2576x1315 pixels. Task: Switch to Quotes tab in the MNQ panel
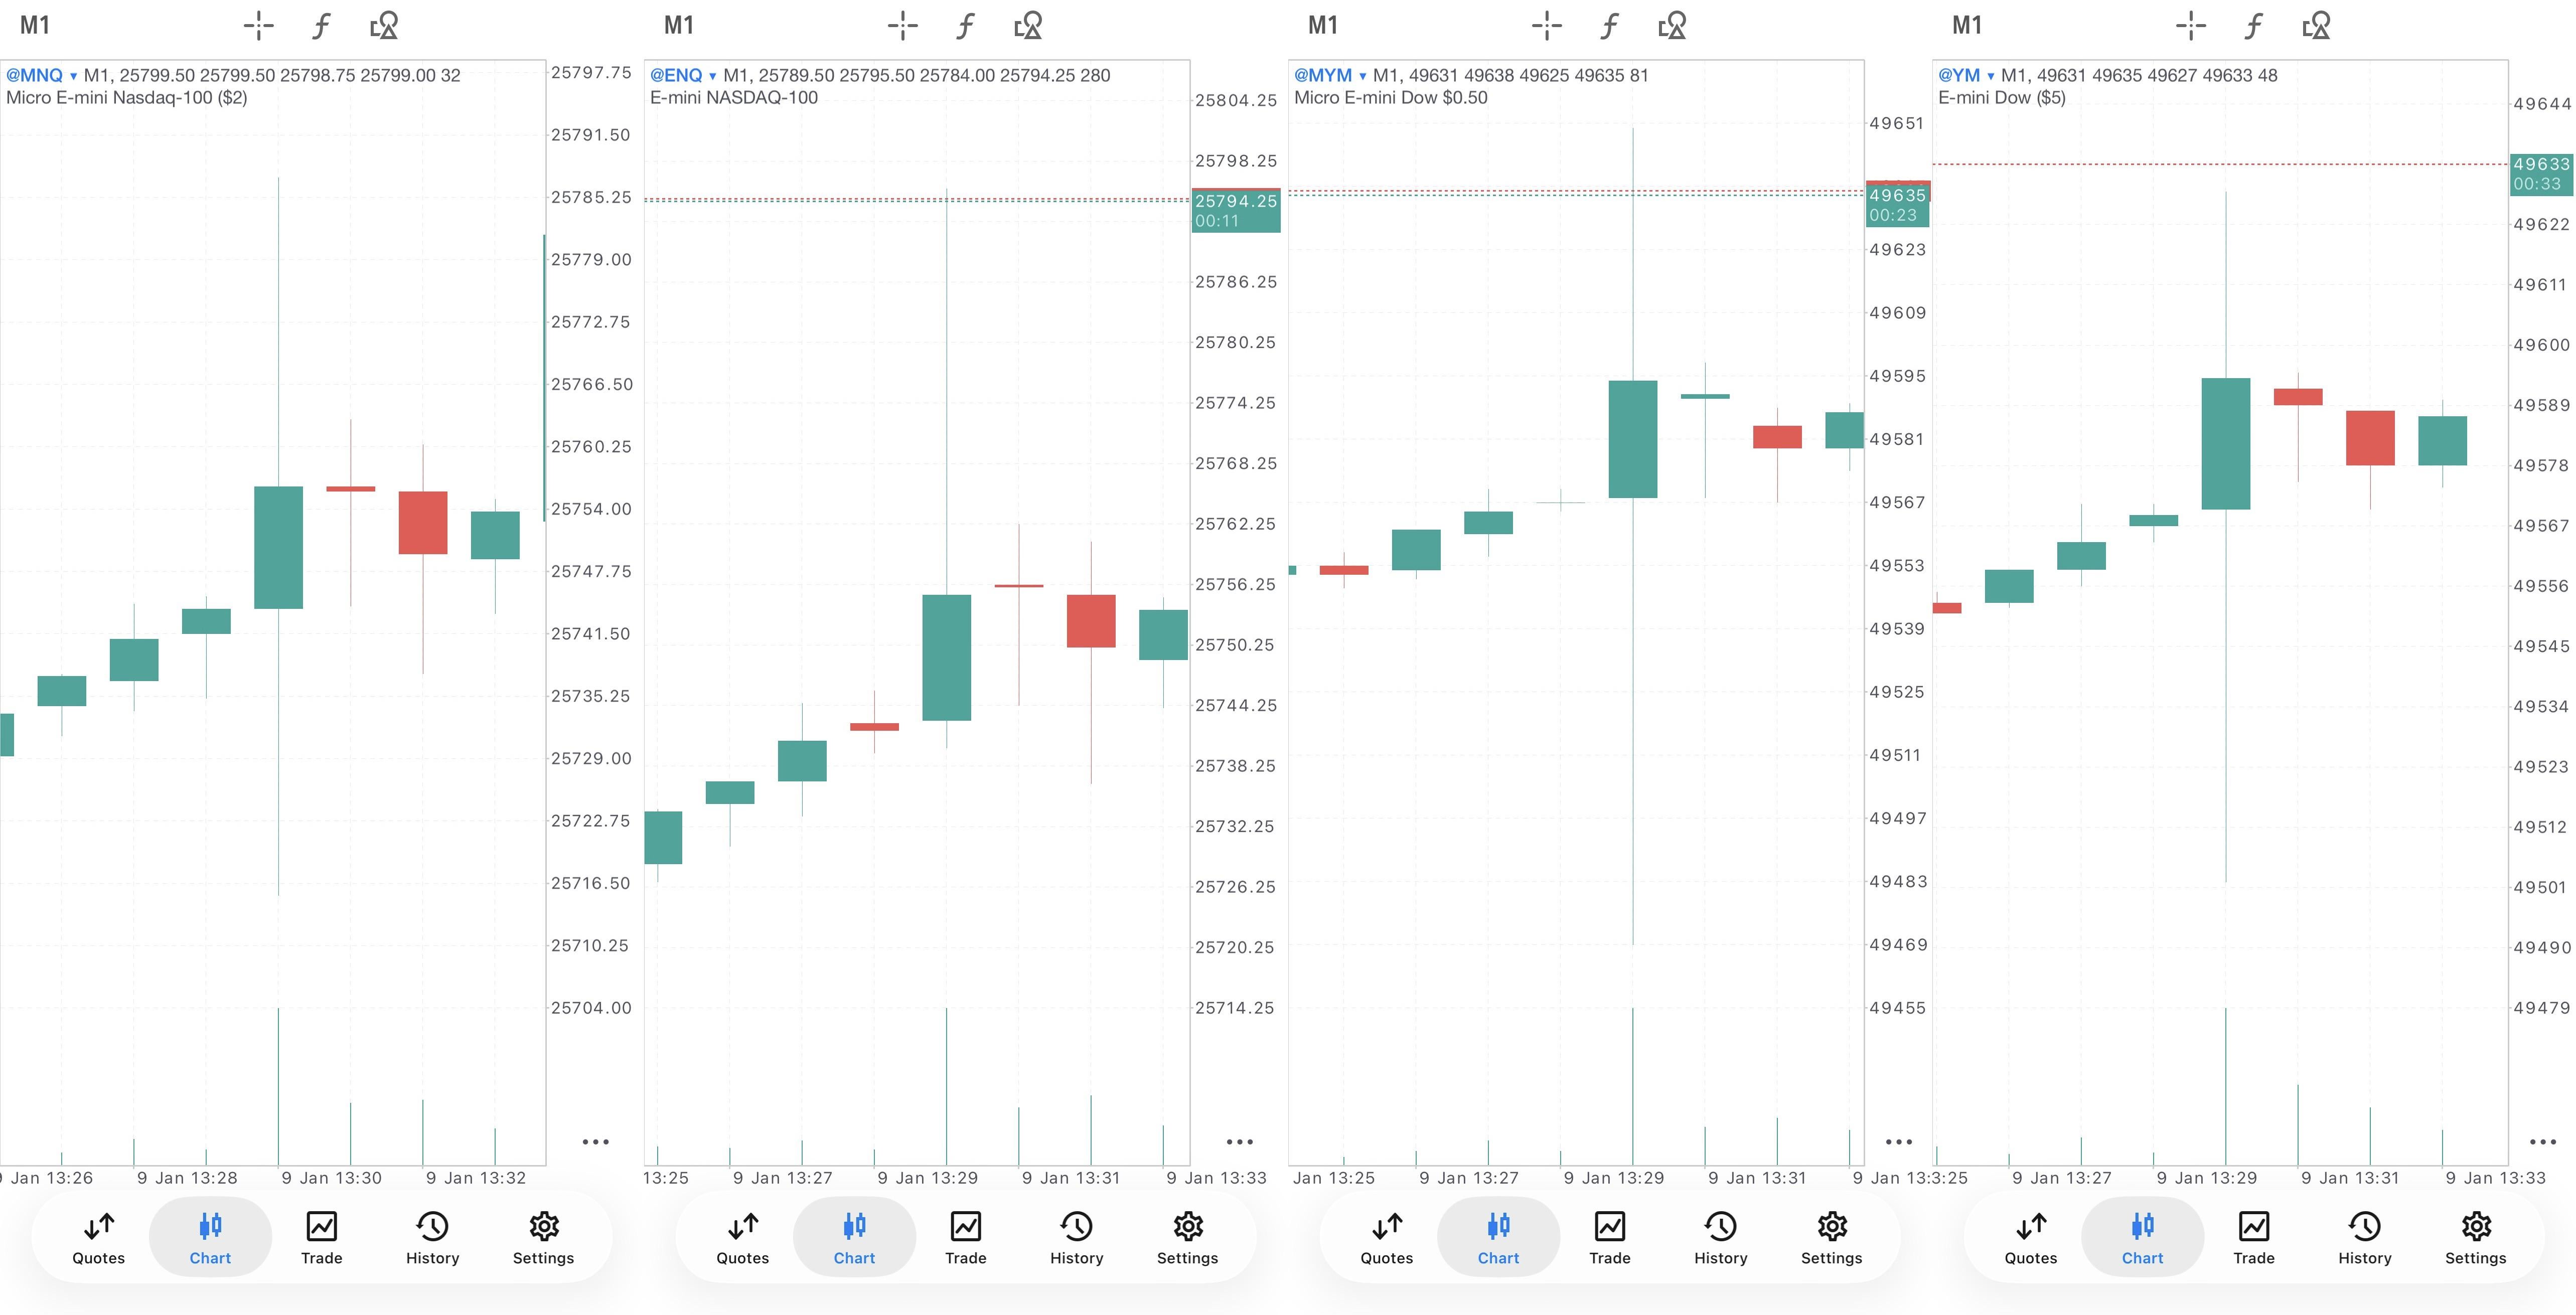point(98,1238)
